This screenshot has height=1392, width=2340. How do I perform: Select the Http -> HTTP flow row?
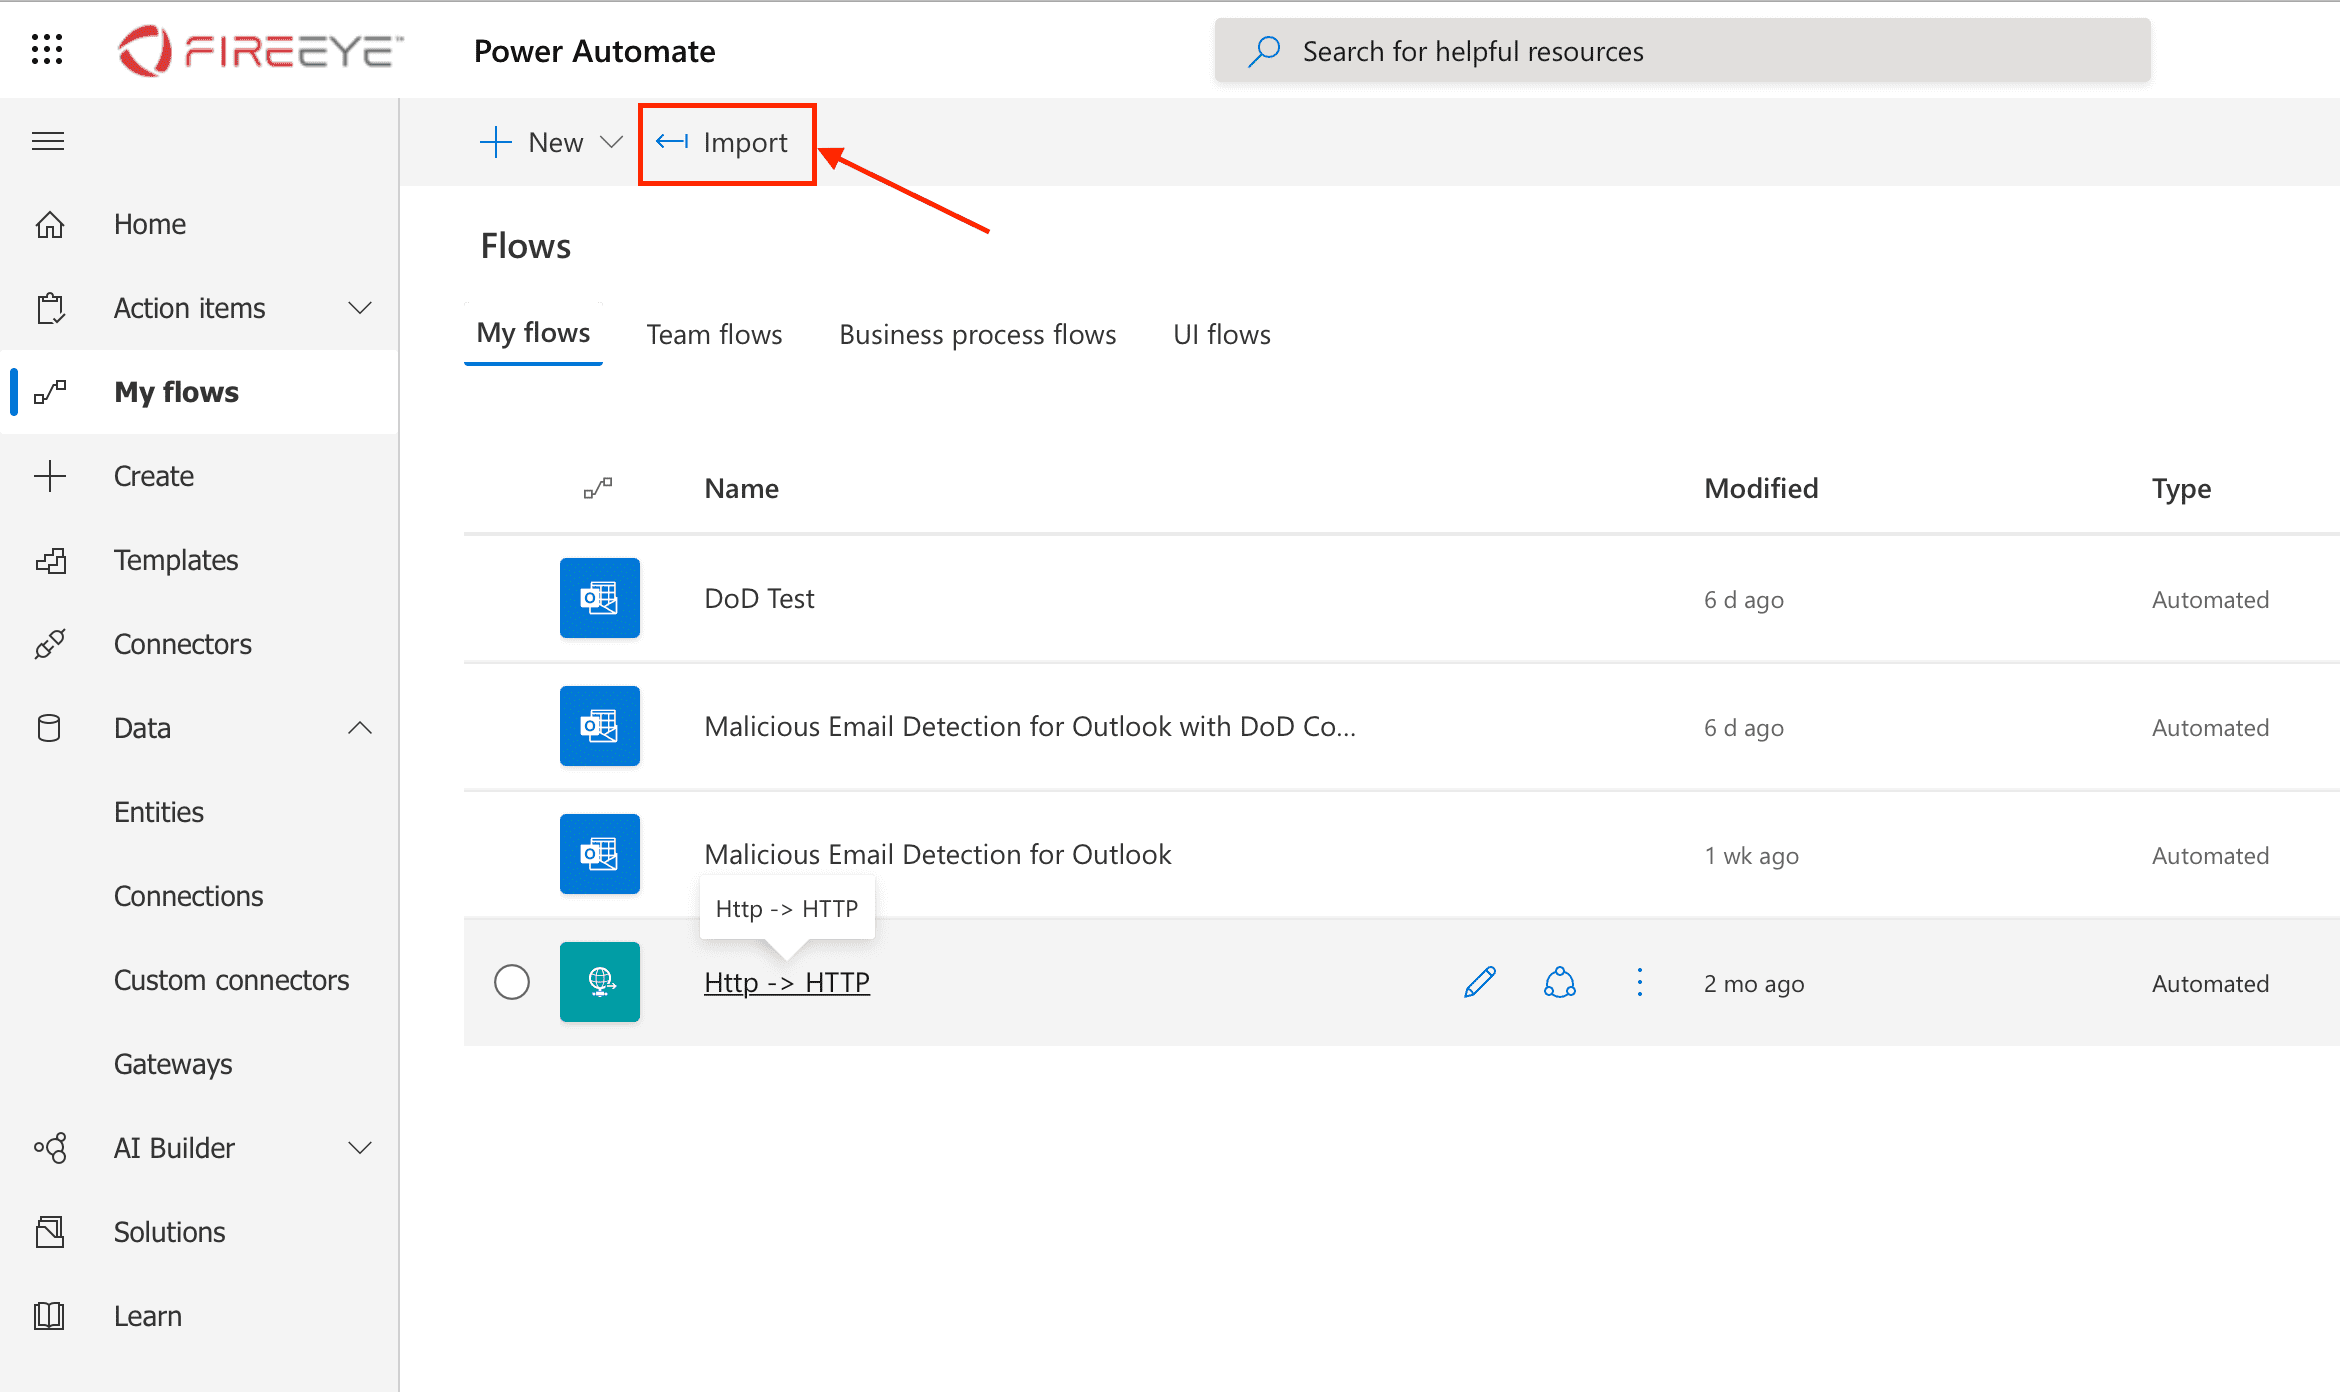(x=512, y=982)
